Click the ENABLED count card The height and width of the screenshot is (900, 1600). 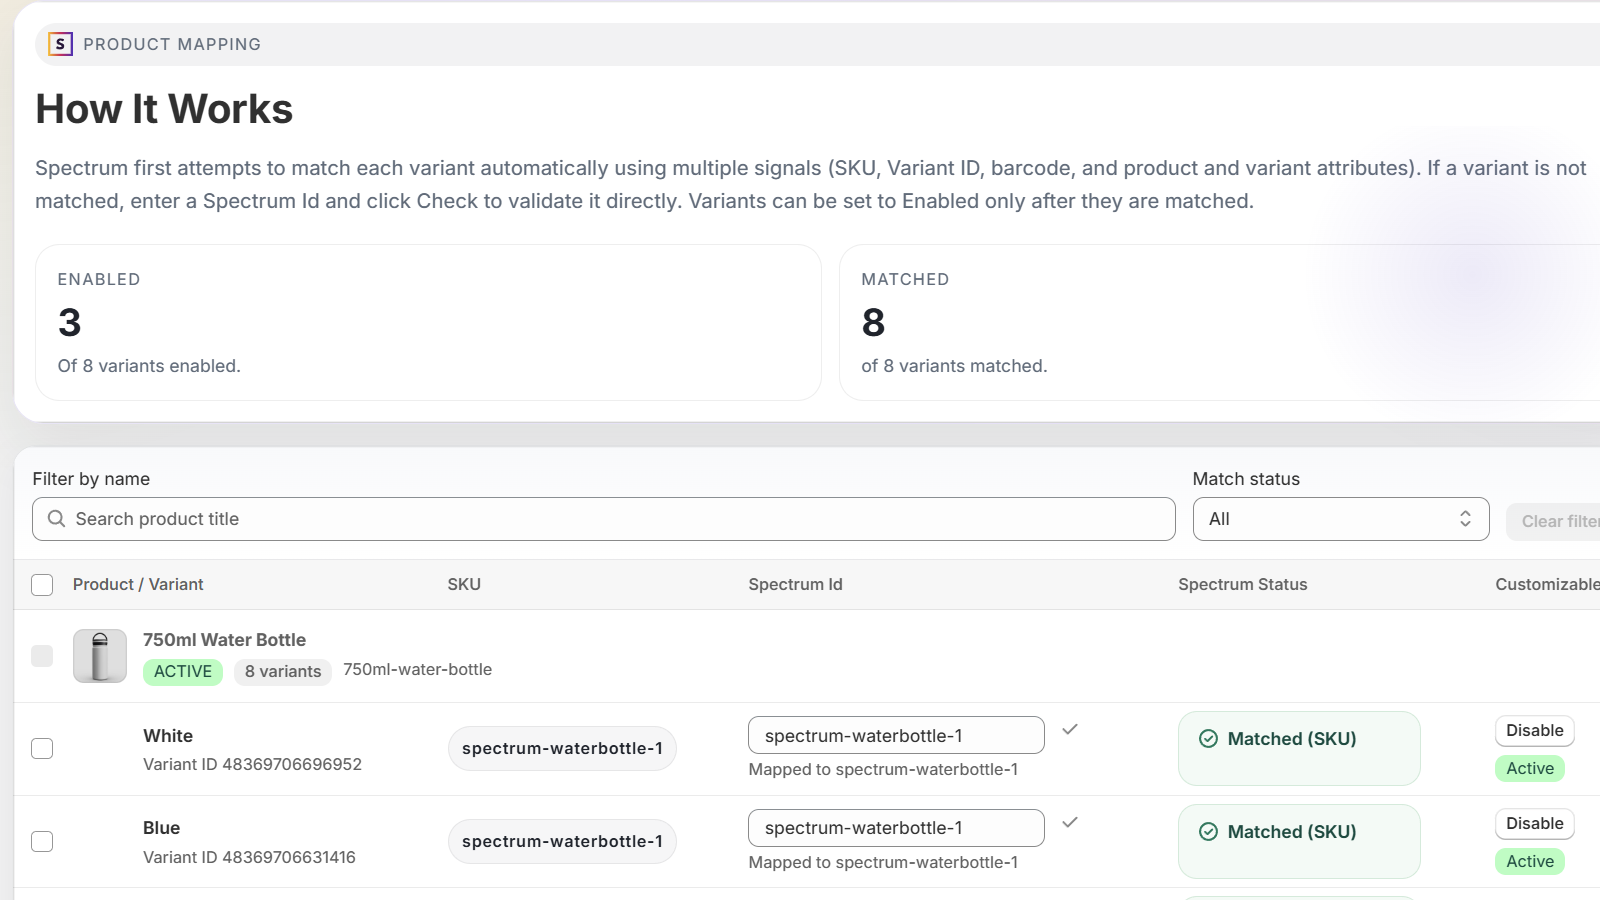(x=428, y=323)
